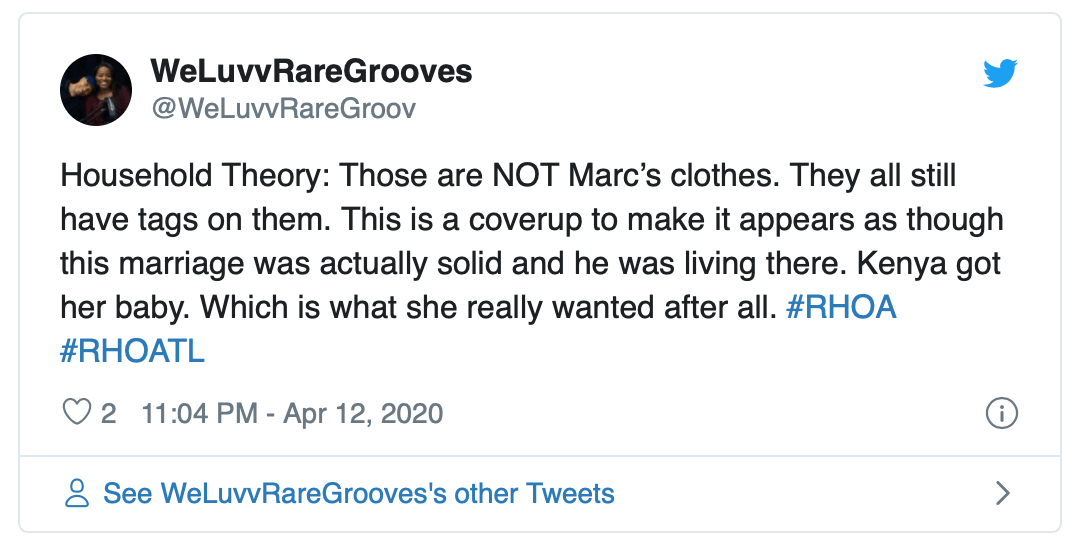Viewport: 1080px width, 552px height.
Task: Click the @WeLuvvRareGroov handle
Action: coord(283,109)
